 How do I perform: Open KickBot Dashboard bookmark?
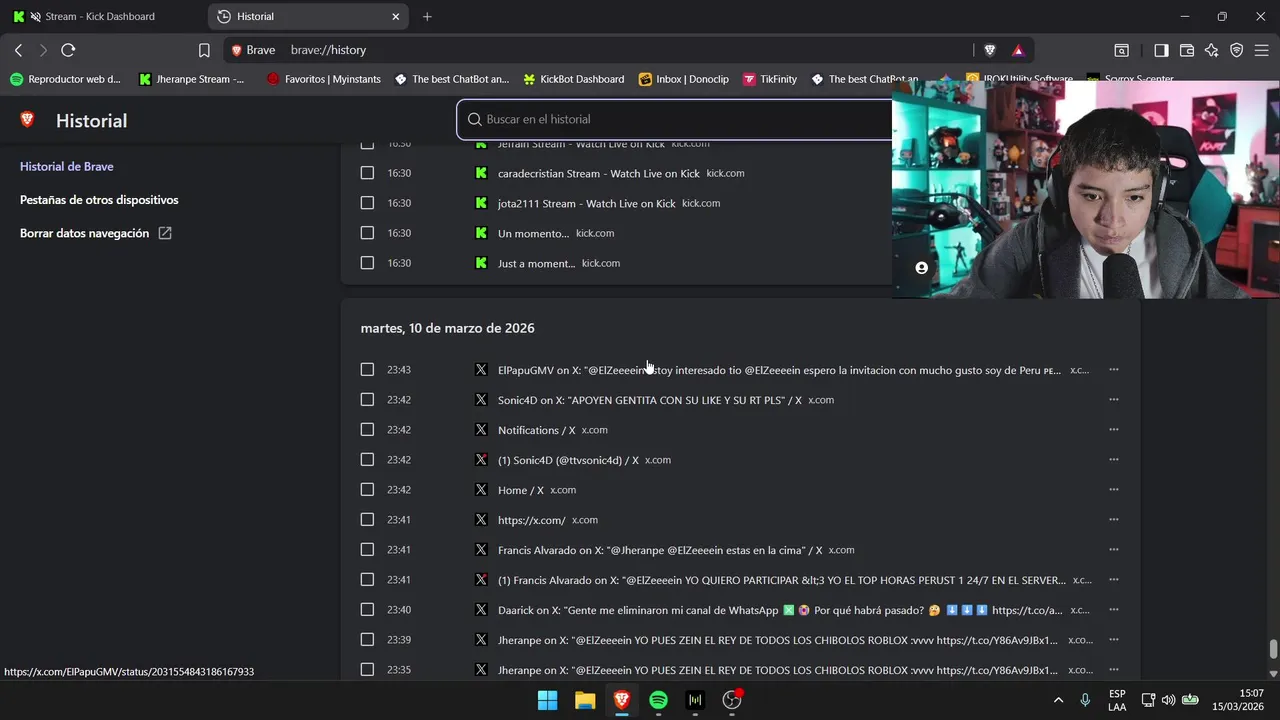tap(573, 79)
